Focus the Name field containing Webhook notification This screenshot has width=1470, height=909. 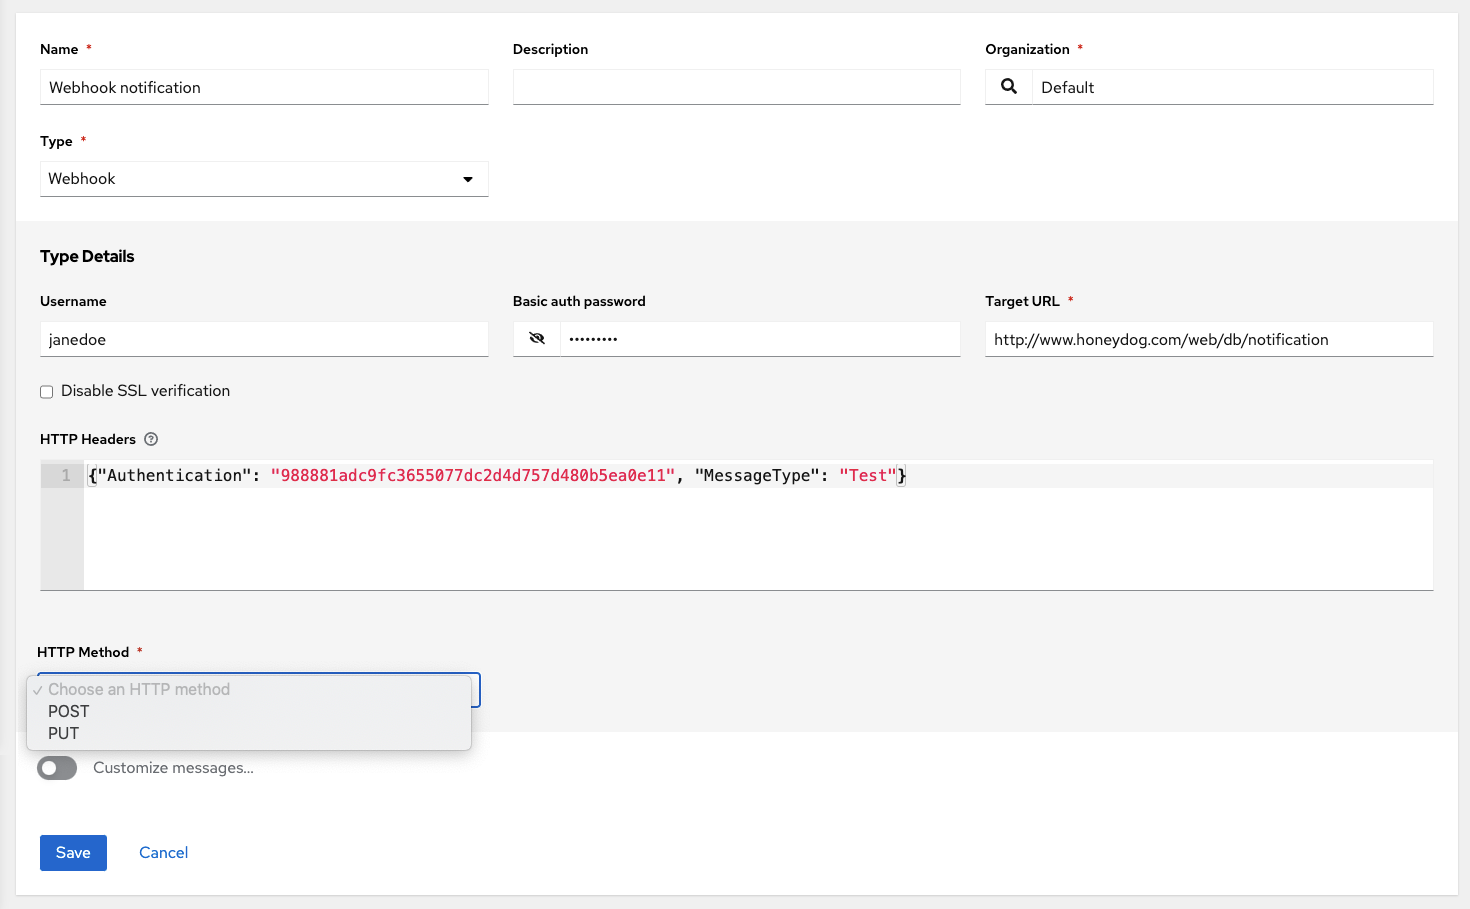264,87
